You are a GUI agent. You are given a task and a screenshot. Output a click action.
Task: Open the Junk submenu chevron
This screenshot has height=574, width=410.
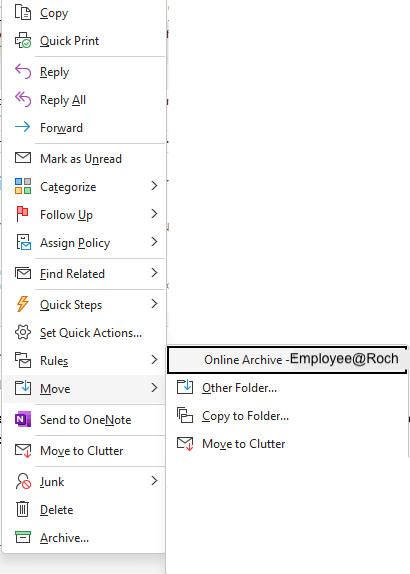154,481
